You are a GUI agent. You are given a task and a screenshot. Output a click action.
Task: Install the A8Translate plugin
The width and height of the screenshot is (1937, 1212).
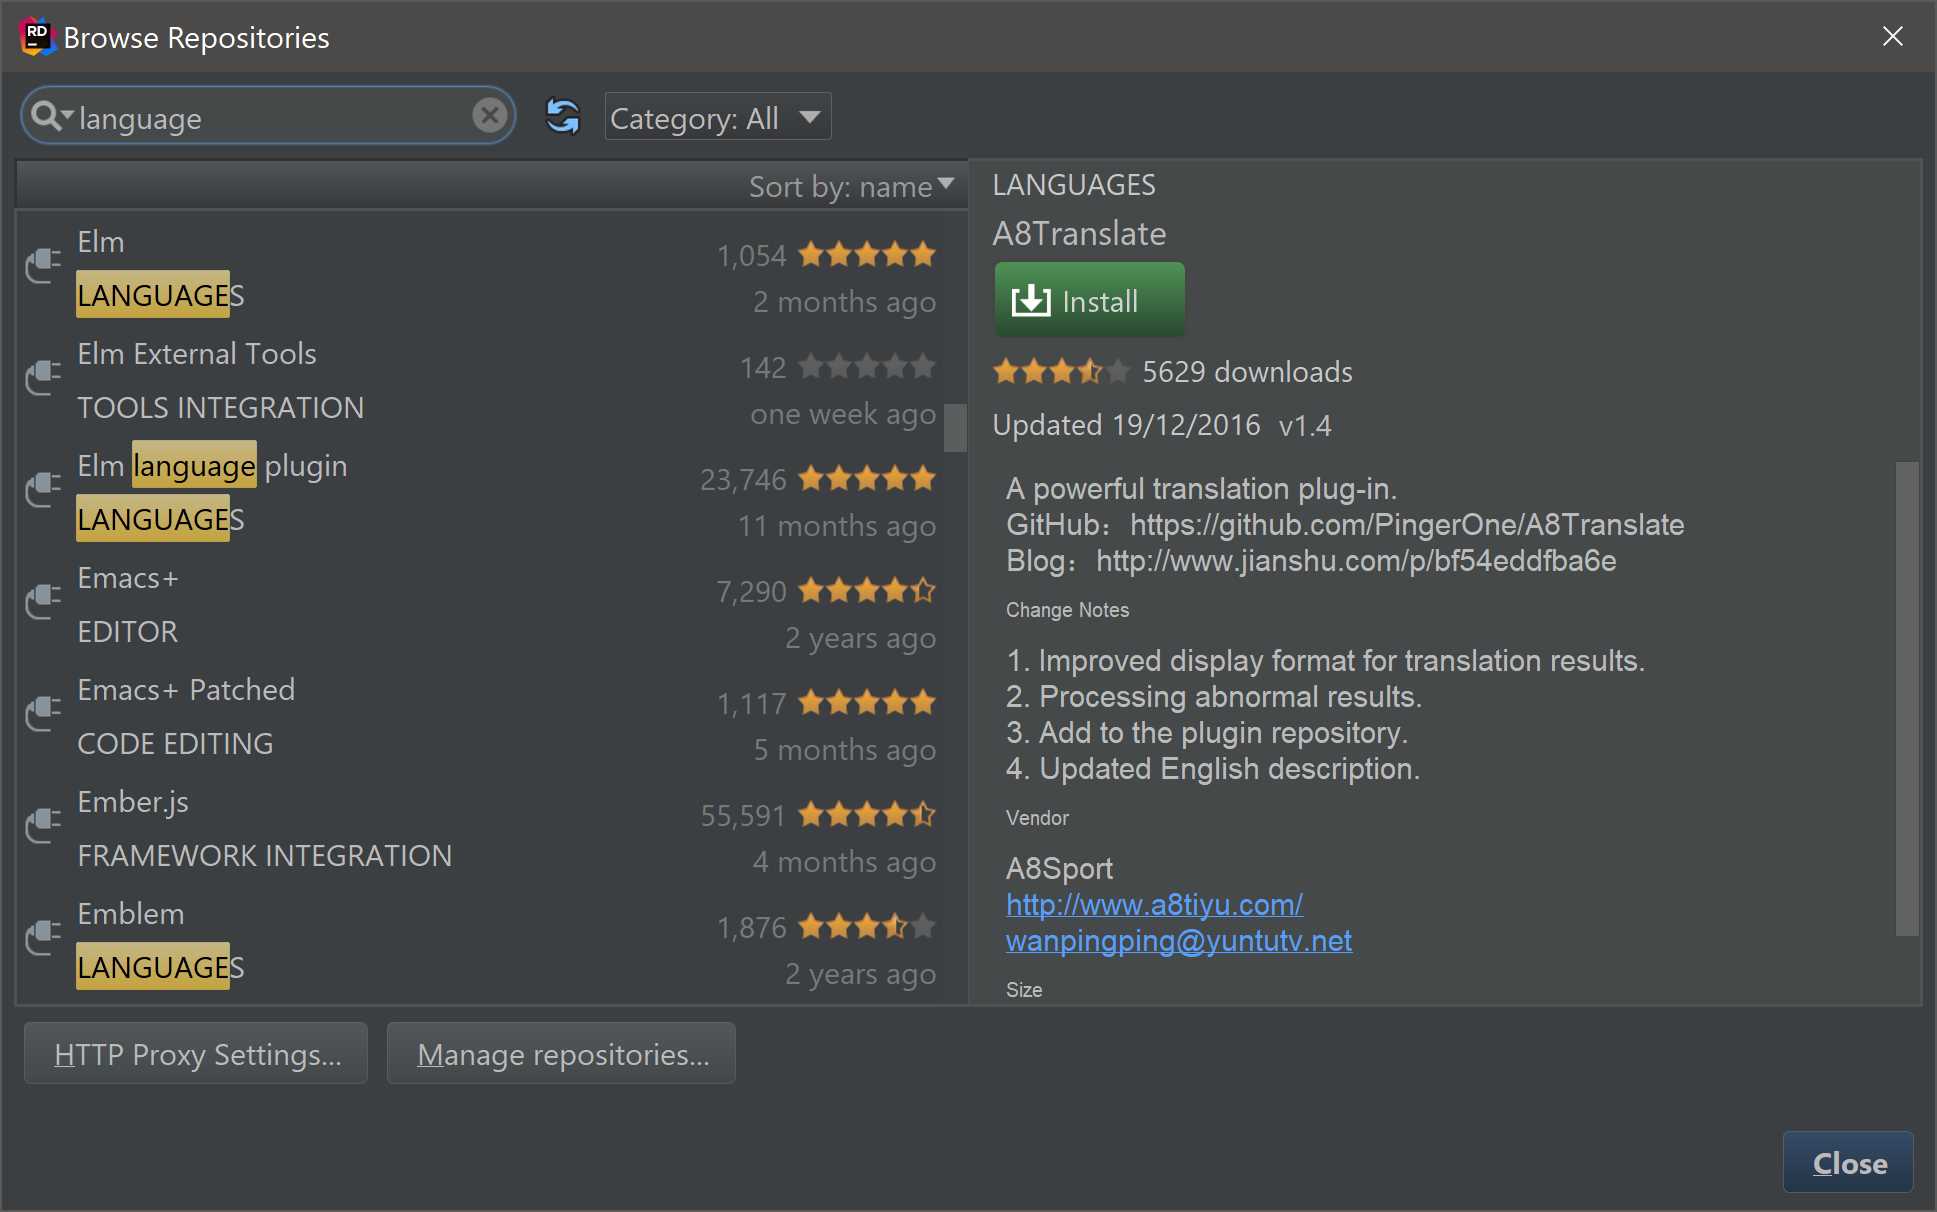1089,300
